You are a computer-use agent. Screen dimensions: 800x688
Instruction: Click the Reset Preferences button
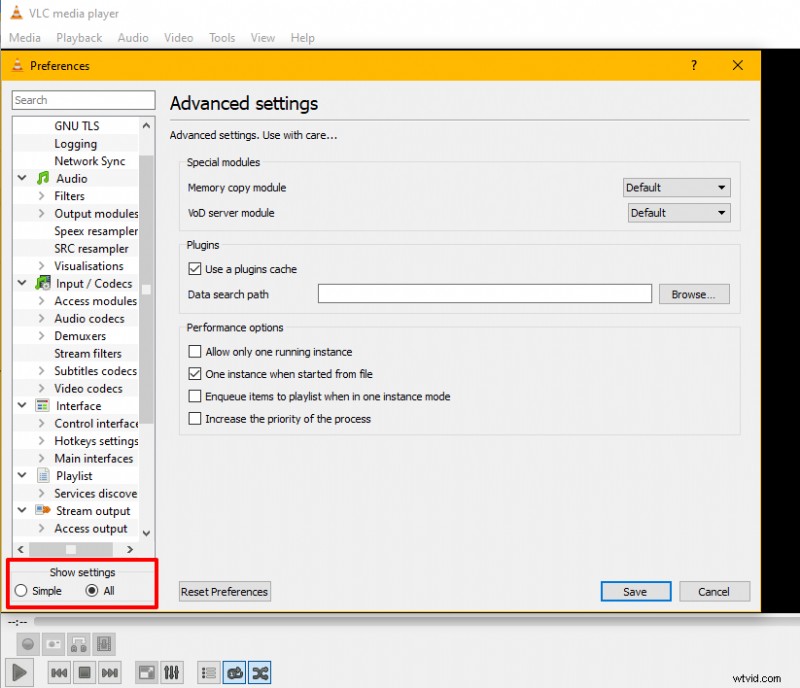(224, 591)
